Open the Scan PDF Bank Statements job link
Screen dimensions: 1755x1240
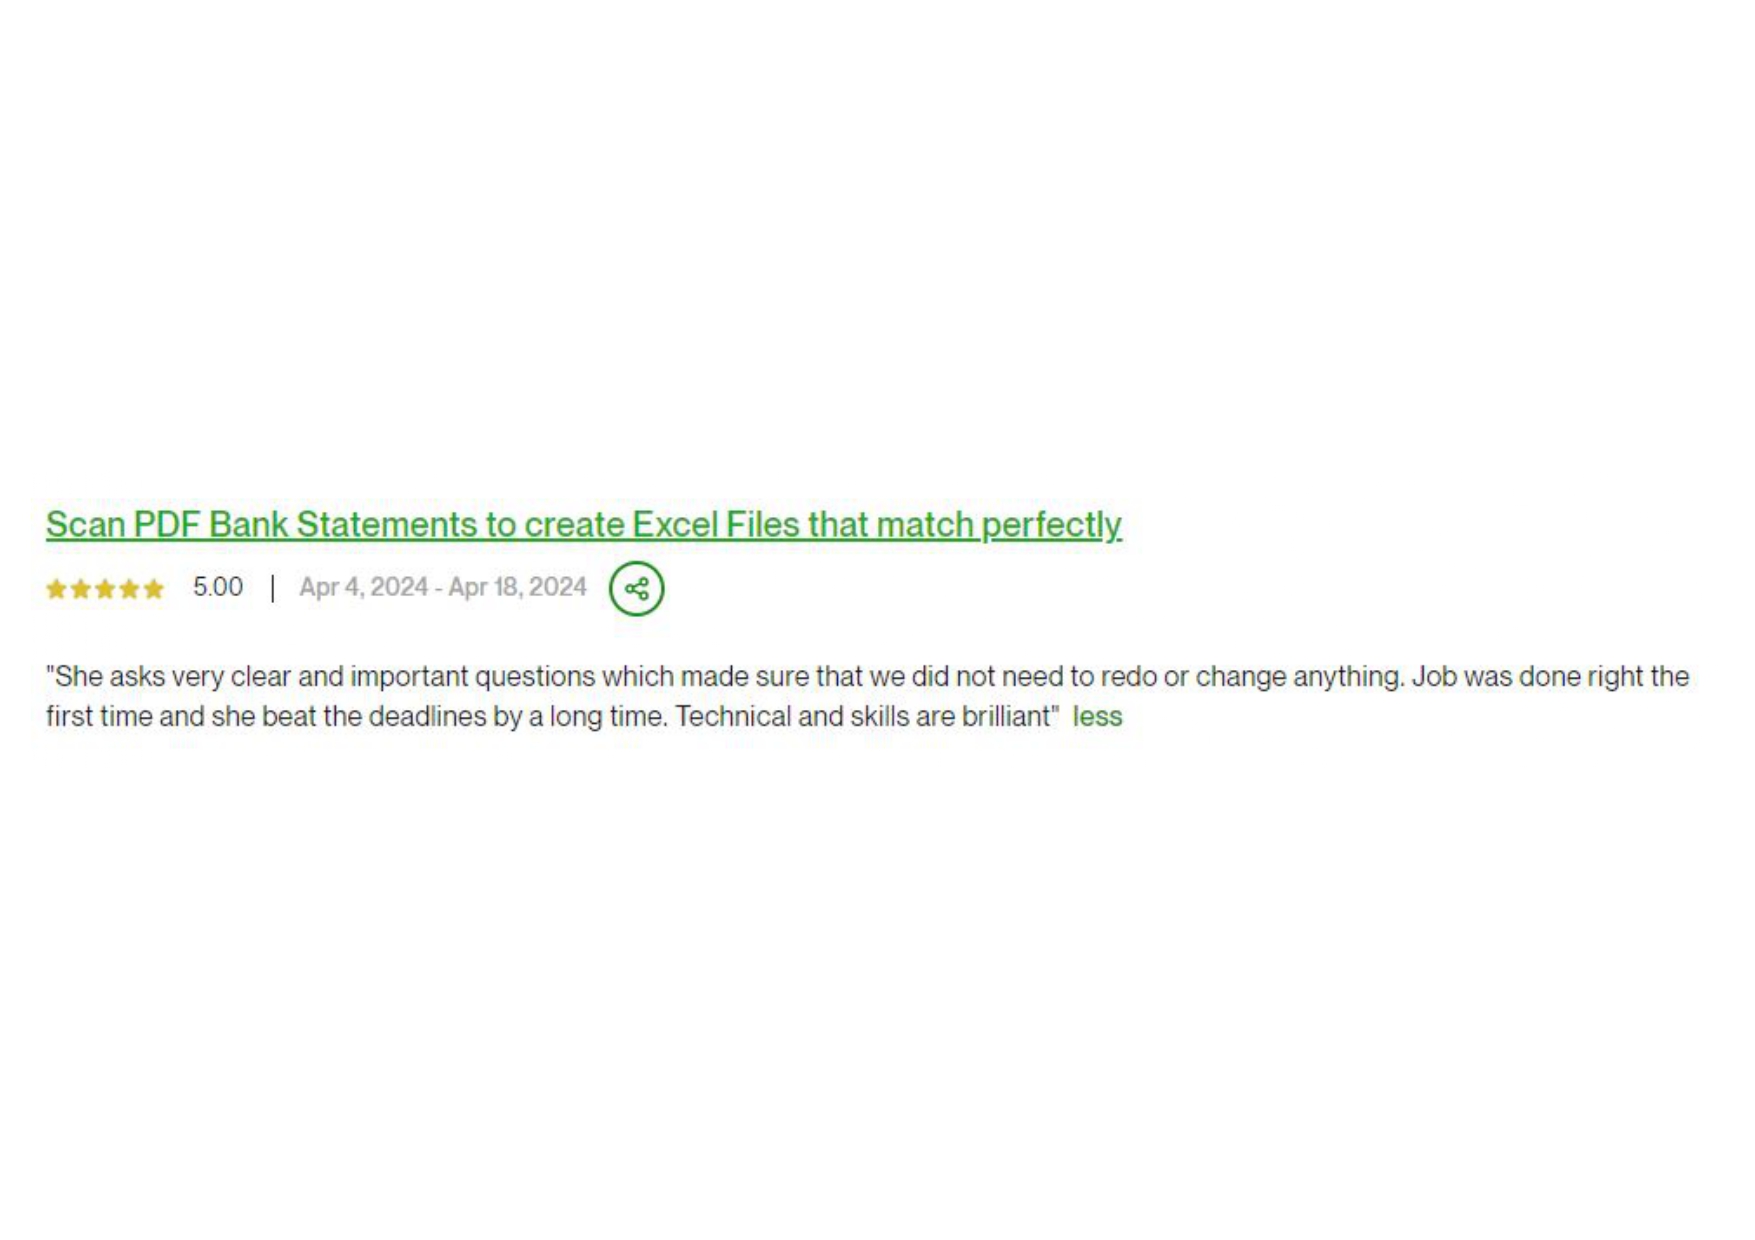(x=584, y=525)
